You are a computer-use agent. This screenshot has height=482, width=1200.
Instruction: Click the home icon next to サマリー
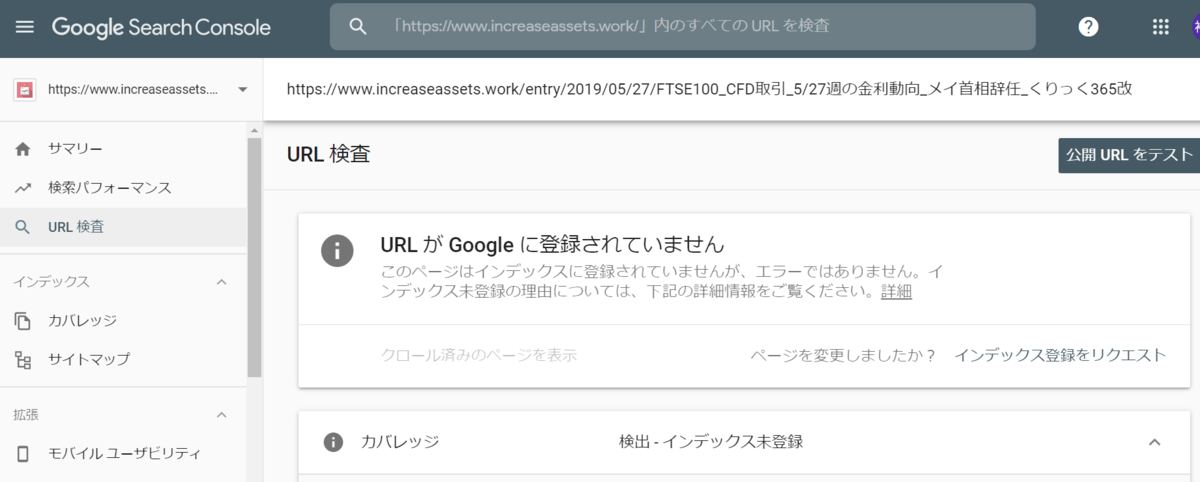pos(23,149)
